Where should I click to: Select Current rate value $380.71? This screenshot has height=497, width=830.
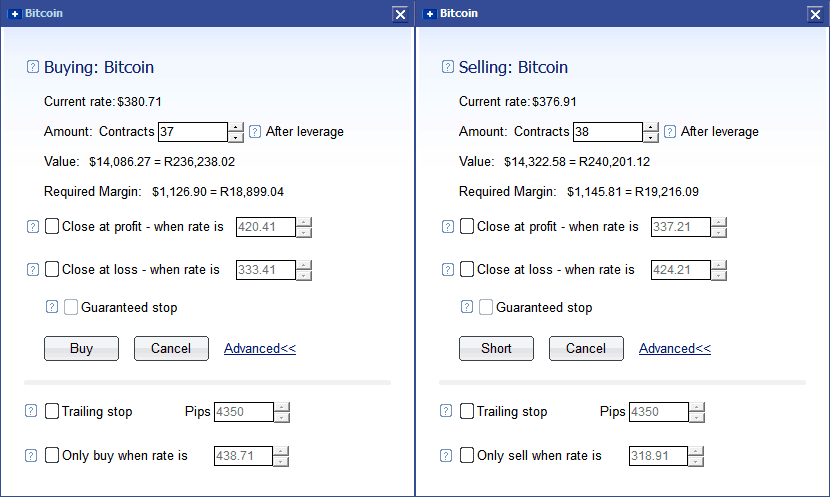[139, 102]
